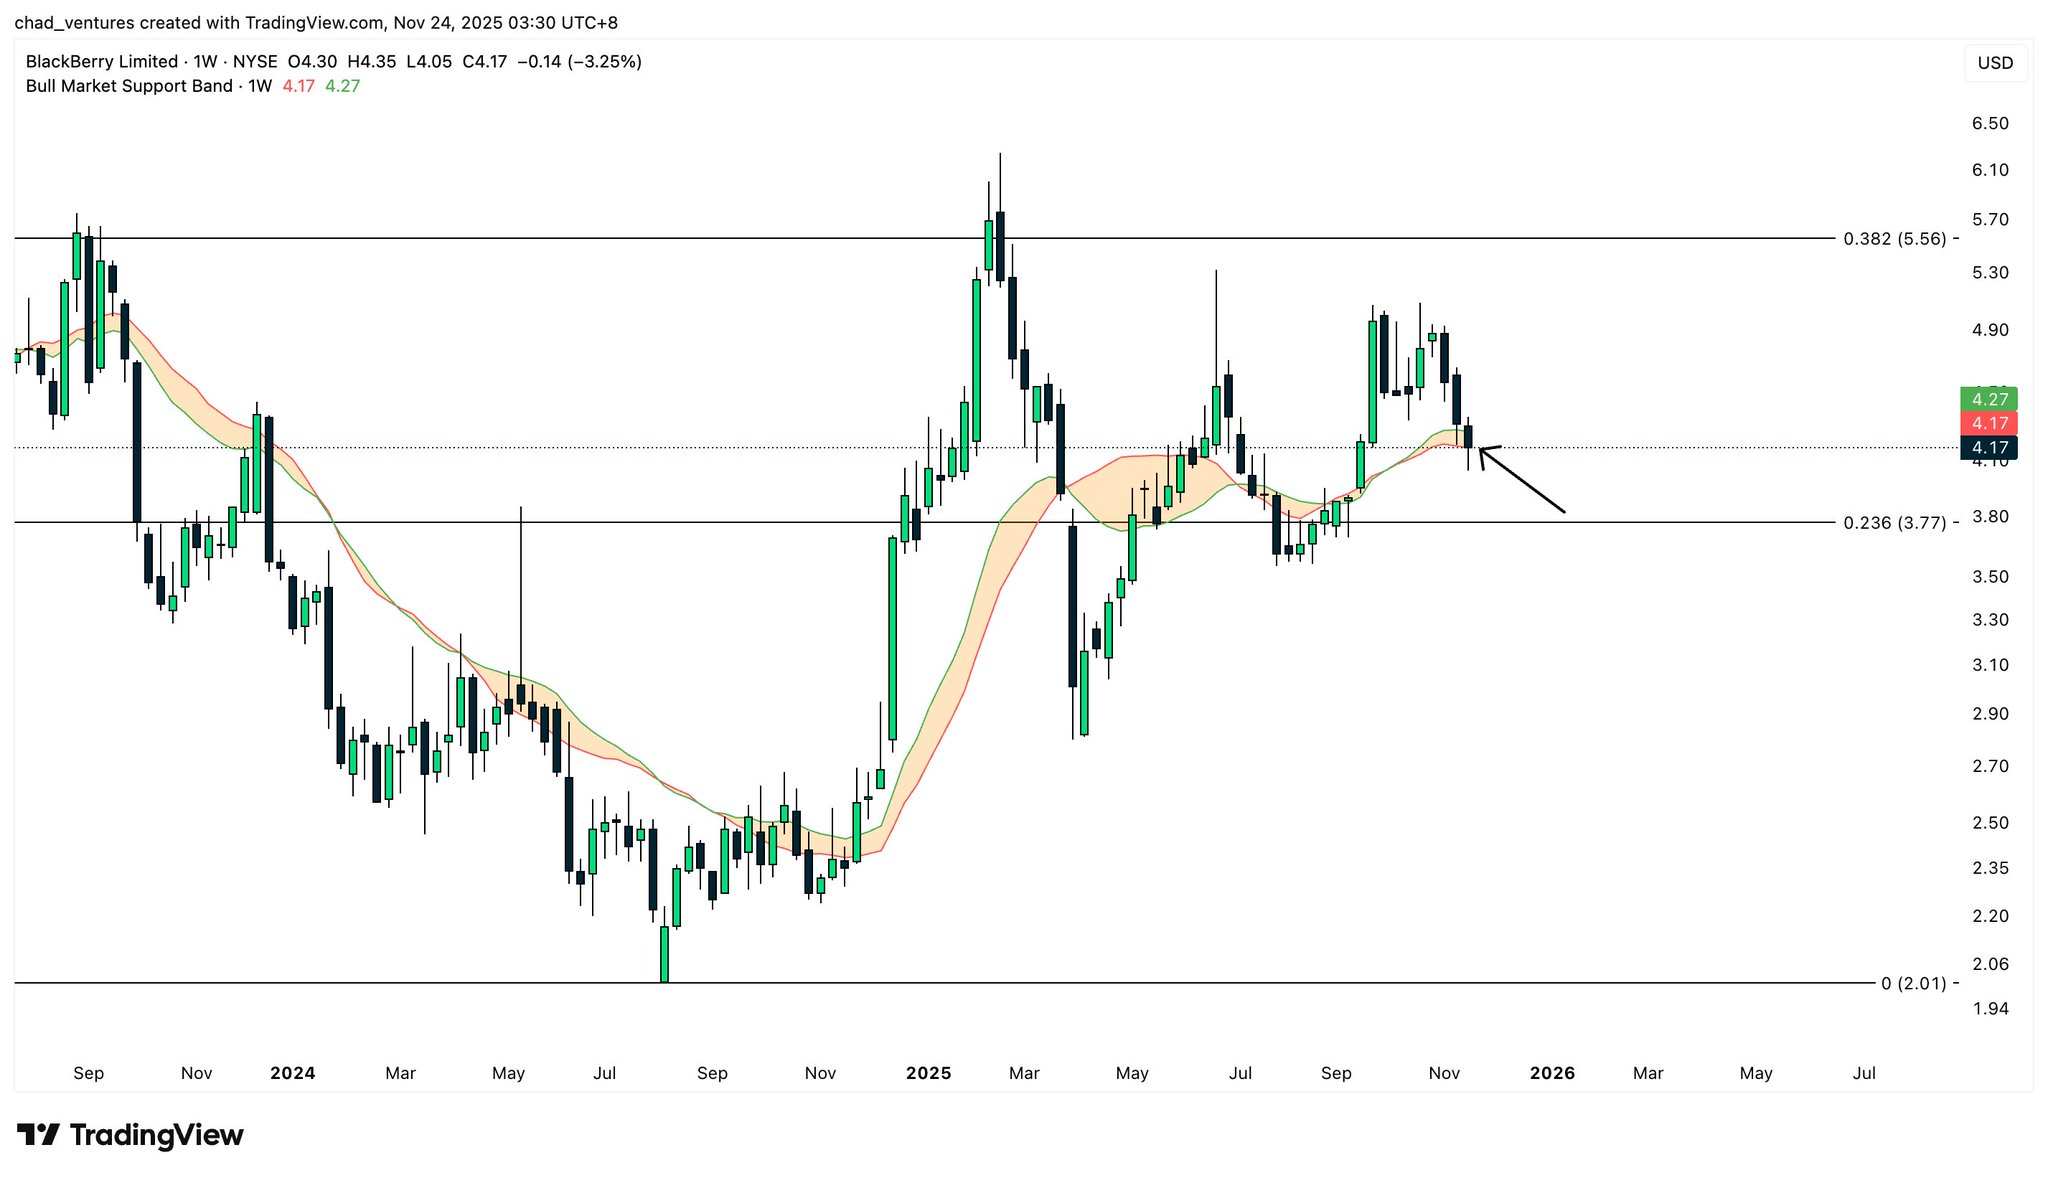Image resolution: width=2048 pixels, height=1178 pixels.
Task: Click the TradingView wordmark text
Action: click(x=156, y=1135)
